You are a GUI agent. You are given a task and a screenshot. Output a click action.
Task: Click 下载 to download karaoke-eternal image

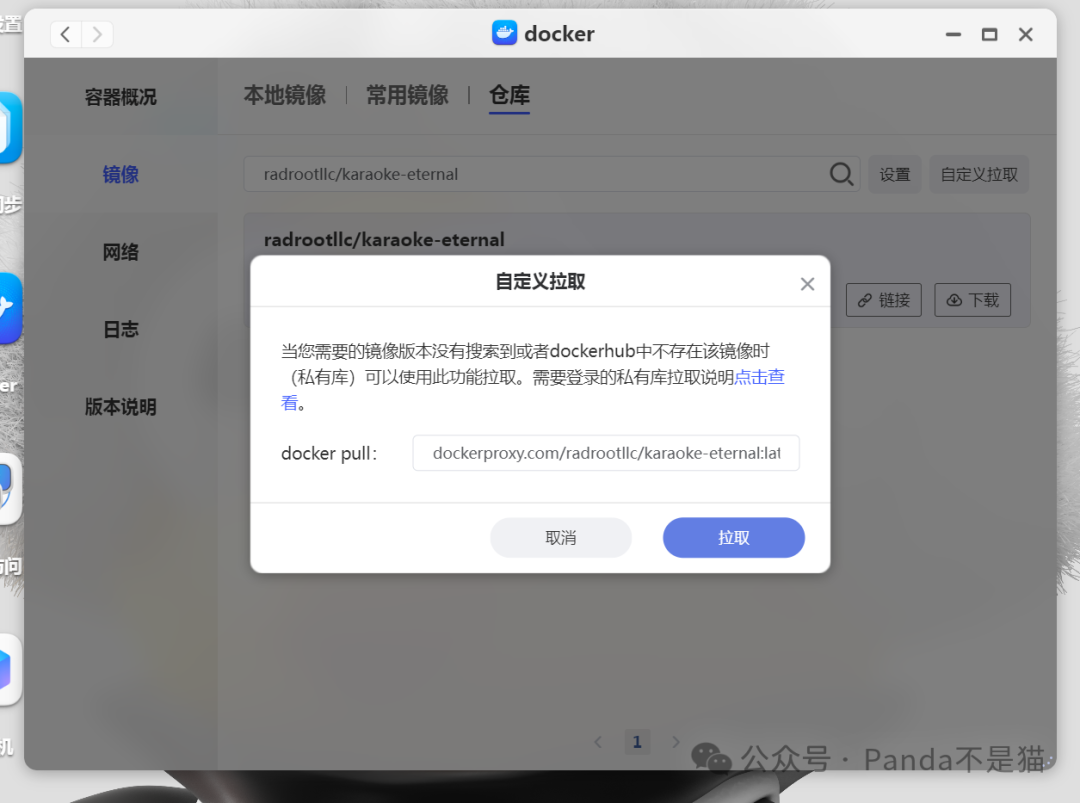point(973,300)
